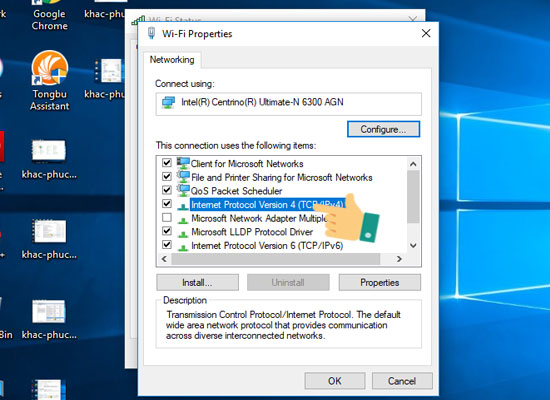Confirm with the OK button

[335, 381]
